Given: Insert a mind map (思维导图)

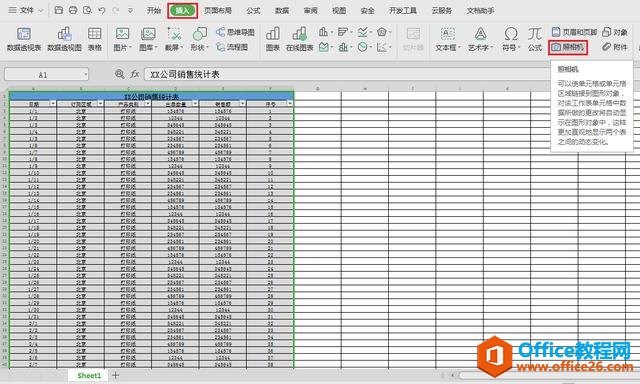Looking at the screenshot, I should pos(236,32).
